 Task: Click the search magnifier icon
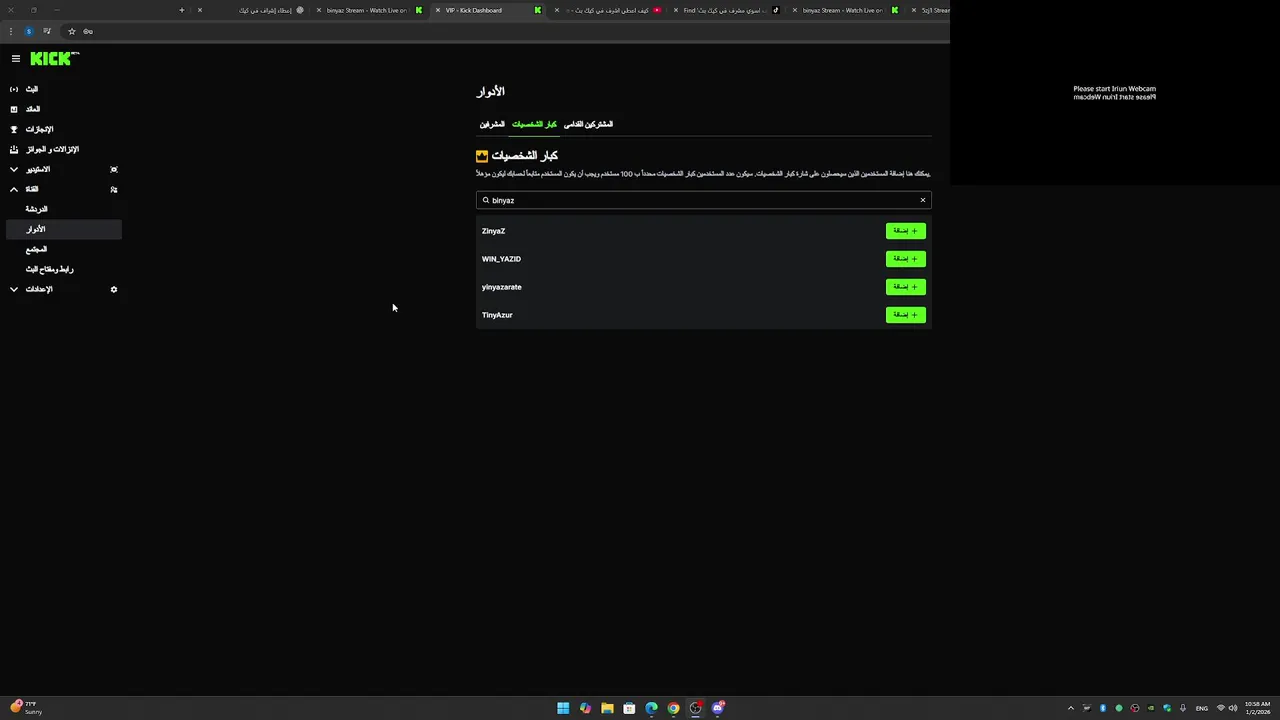pos(486,200)
